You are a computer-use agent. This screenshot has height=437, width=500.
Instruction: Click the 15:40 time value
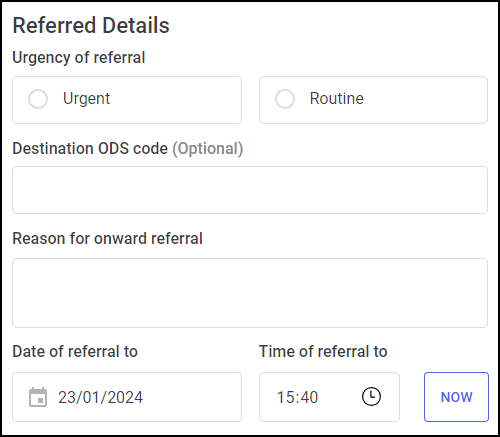pos(297,397)
